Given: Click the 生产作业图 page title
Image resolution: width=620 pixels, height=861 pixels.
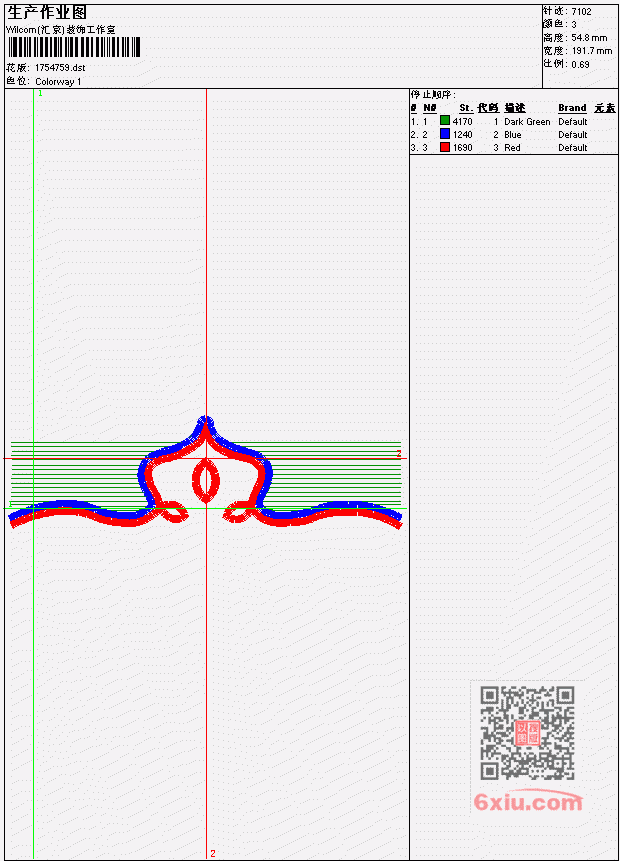Looking at the screenshot, I should [47, 12].
